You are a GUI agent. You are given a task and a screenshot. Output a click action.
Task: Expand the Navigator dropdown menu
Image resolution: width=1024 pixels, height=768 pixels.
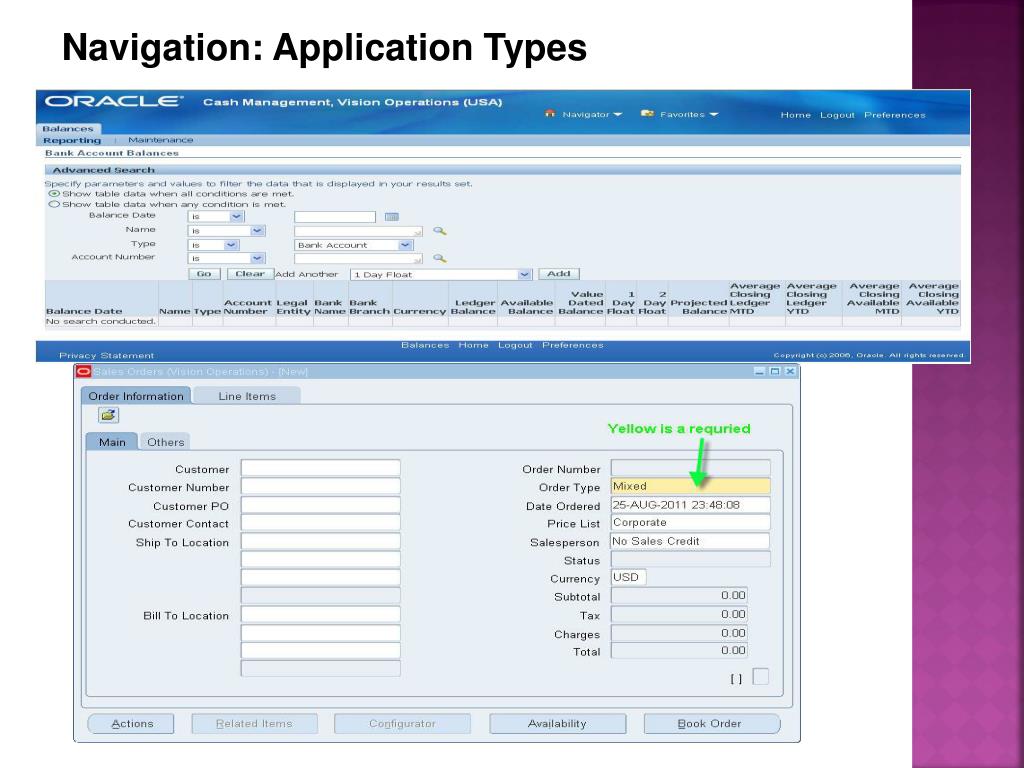(617, 114)
